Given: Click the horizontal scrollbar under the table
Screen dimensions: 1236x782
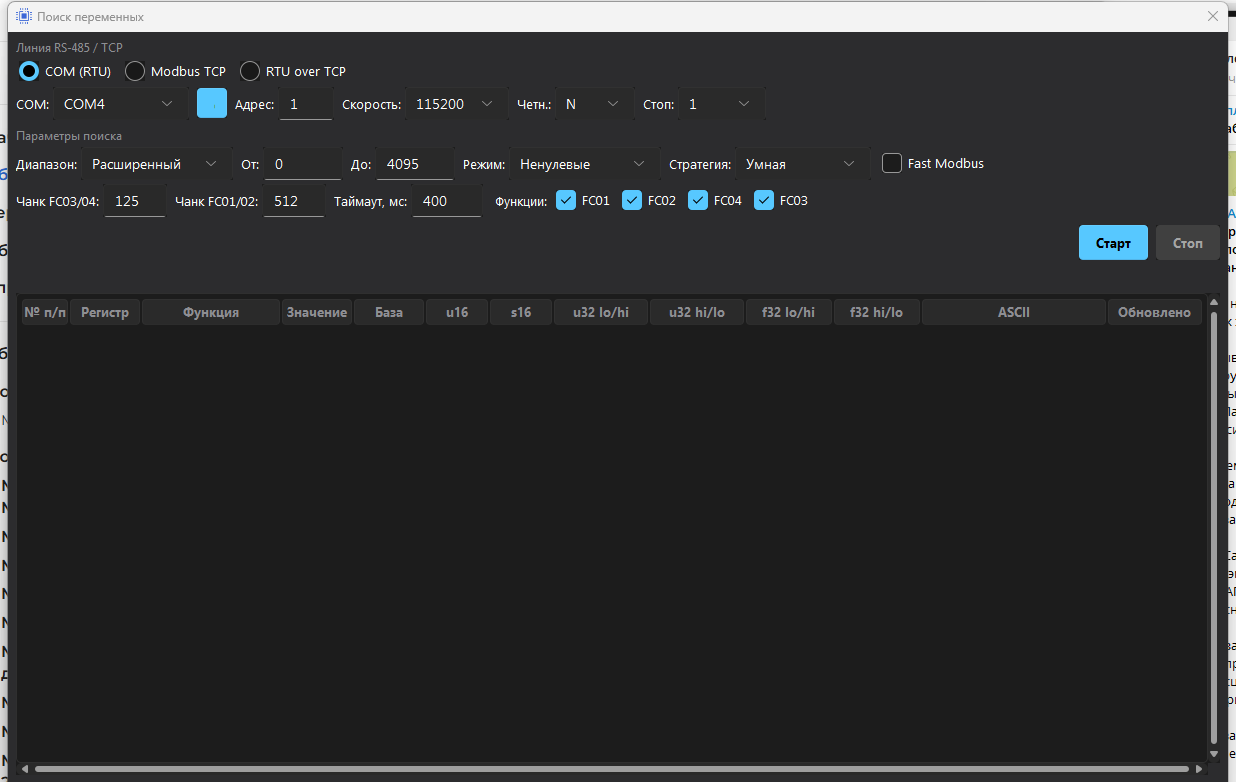Looking at the screenshot, I should (x=612, y=769).
